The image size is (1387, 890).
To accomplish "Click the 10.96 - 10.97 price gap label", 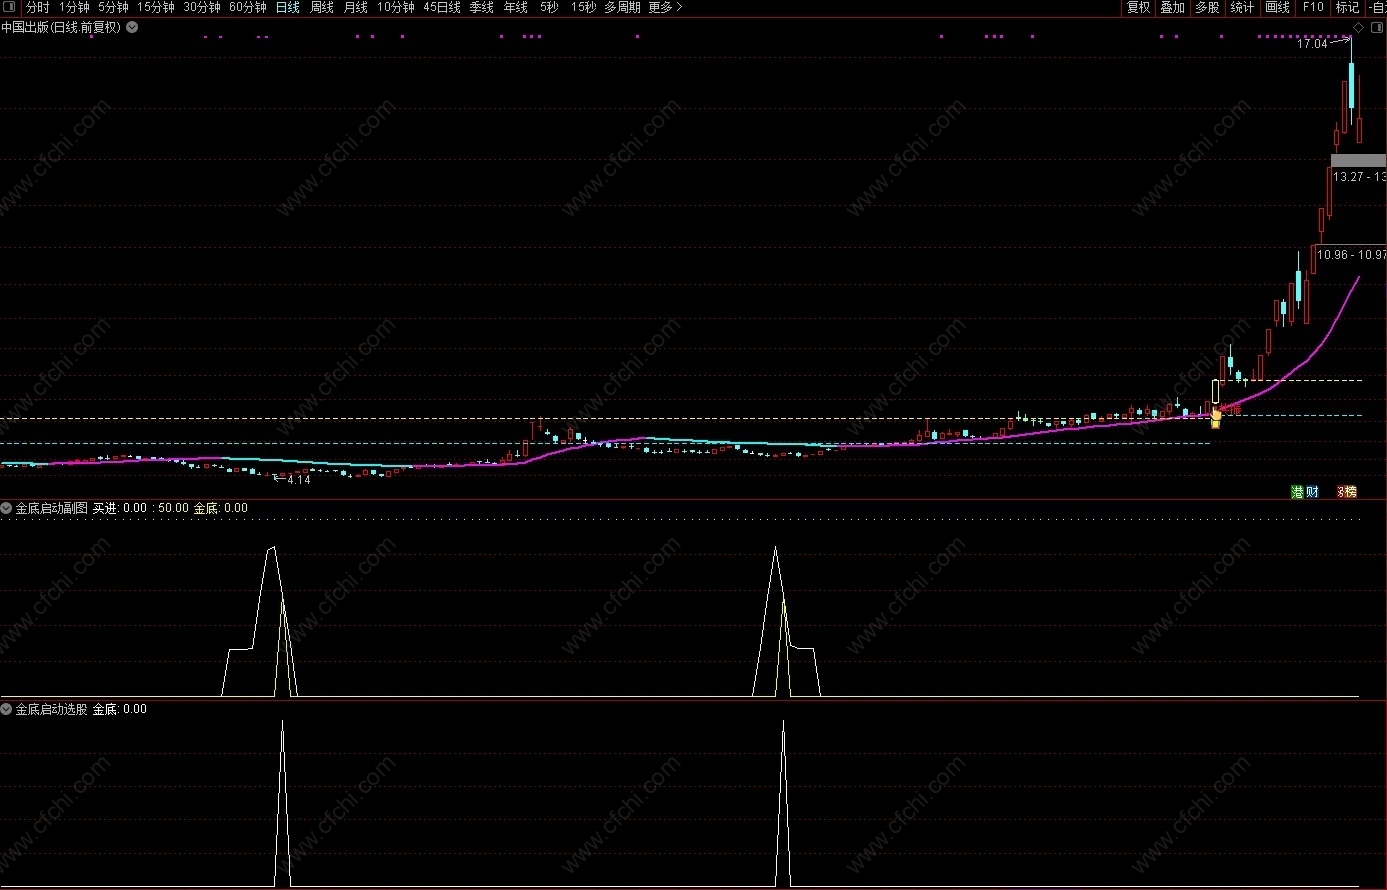I will [1350, 255].
